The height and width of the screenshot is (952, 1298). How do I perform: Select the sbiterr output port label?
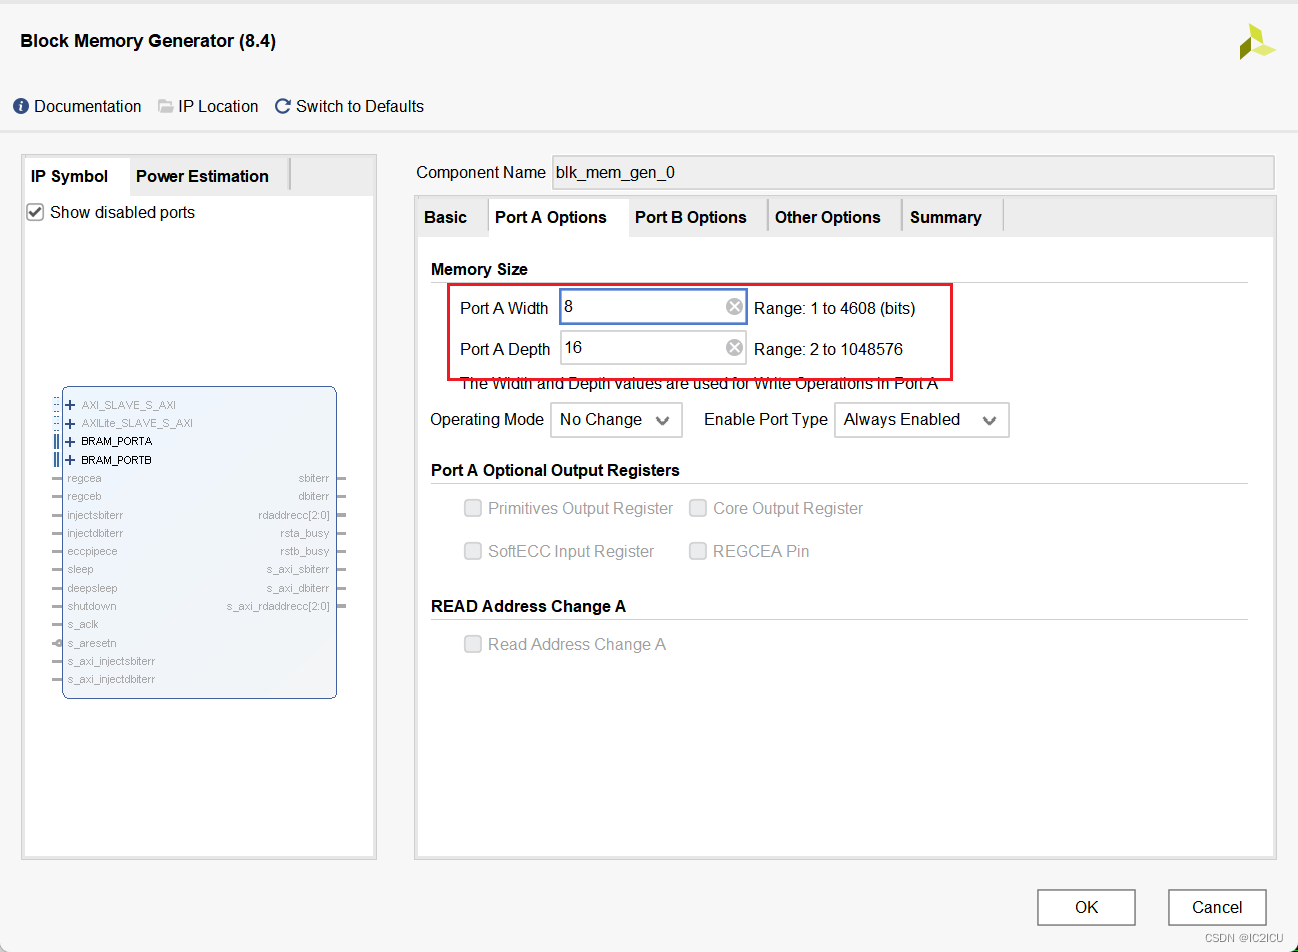click(x=313, y=479)
